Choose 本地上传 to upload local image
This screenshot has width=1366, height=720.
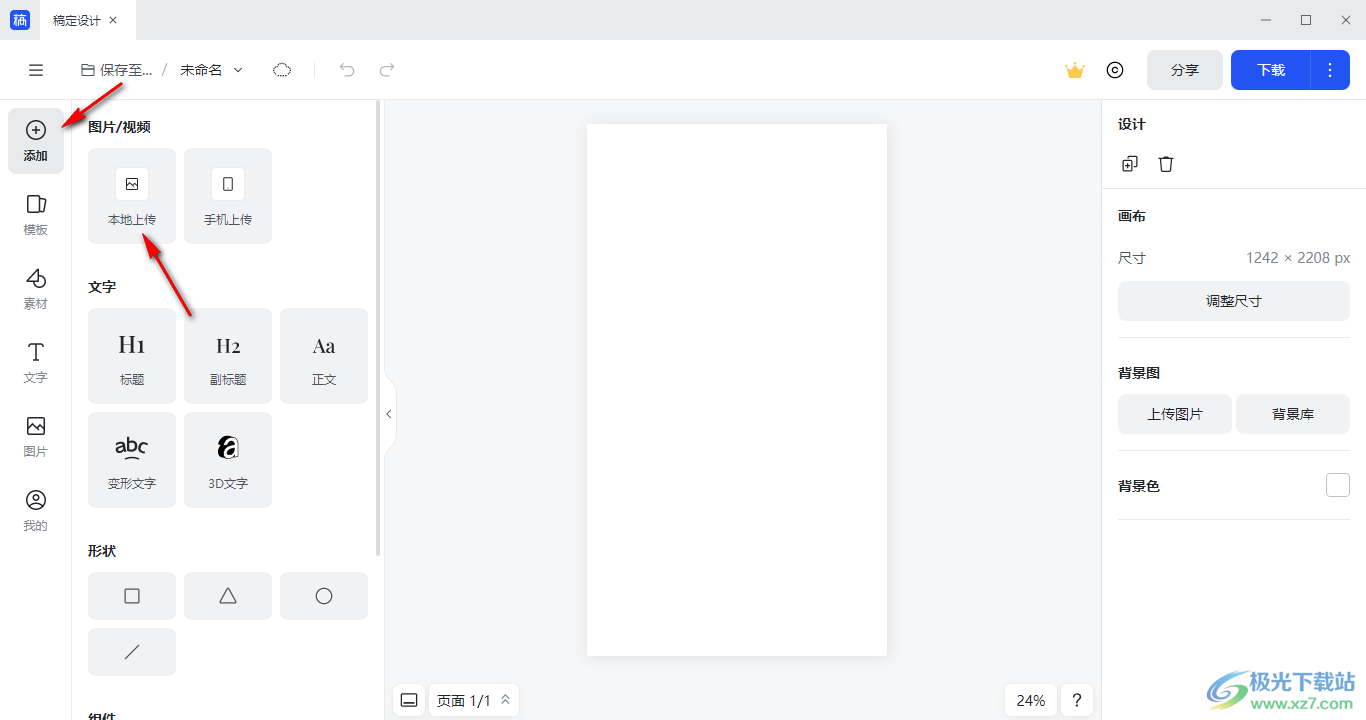[x=132, y=196]
